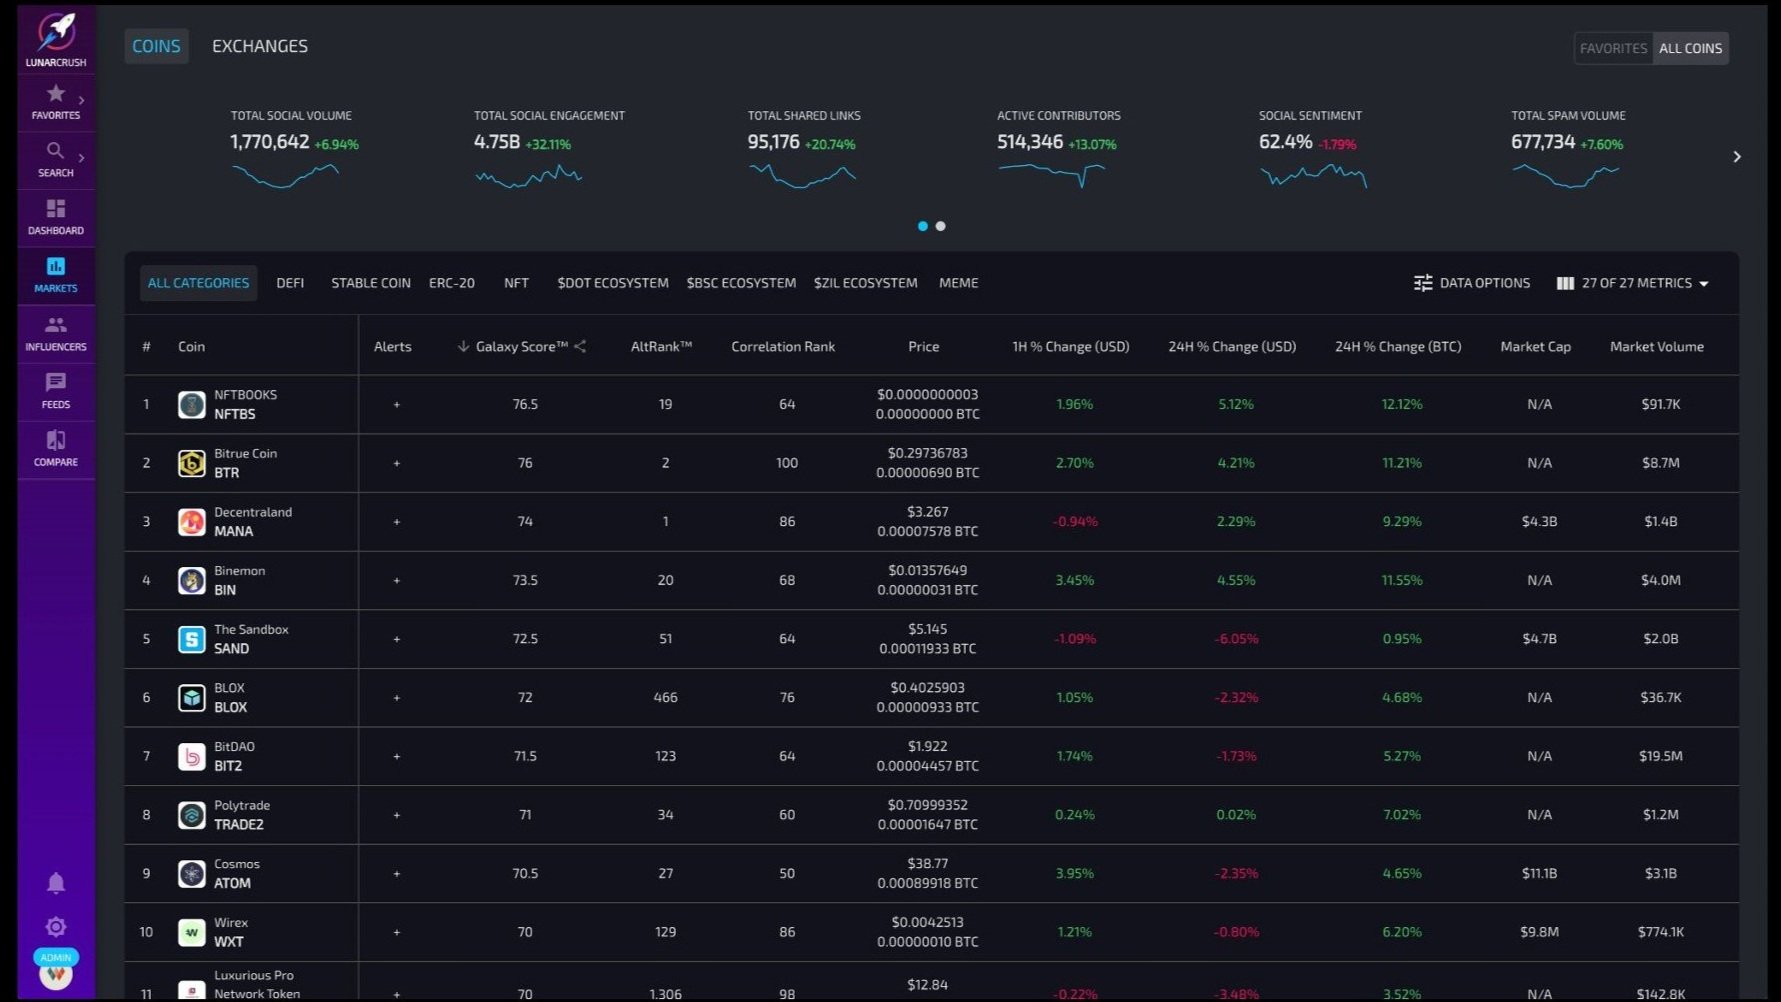Open the Favorites sidebar star icon
Viewport: 1781px width, 1002px height.
(x=55, y=94)
